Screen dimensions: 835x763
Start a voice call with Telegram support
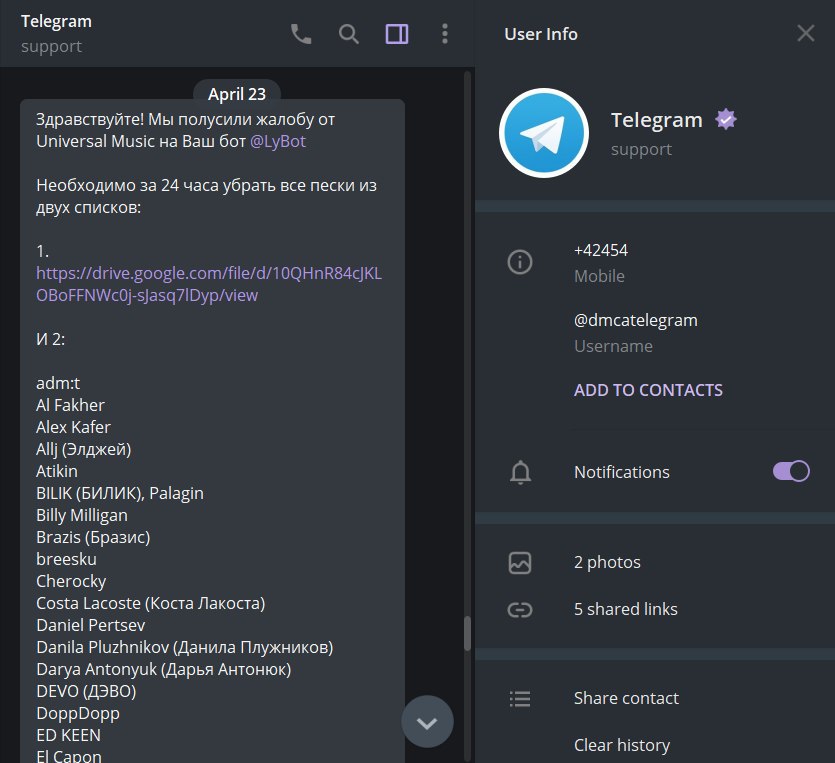[301, 34]
